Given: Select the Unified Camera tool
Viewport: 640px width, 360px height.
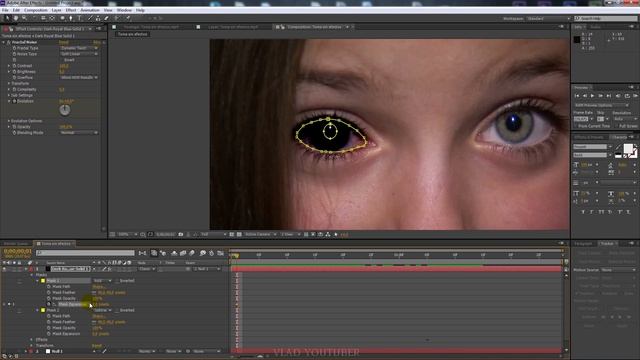Looking at the screenshot, I should point(43,18).
